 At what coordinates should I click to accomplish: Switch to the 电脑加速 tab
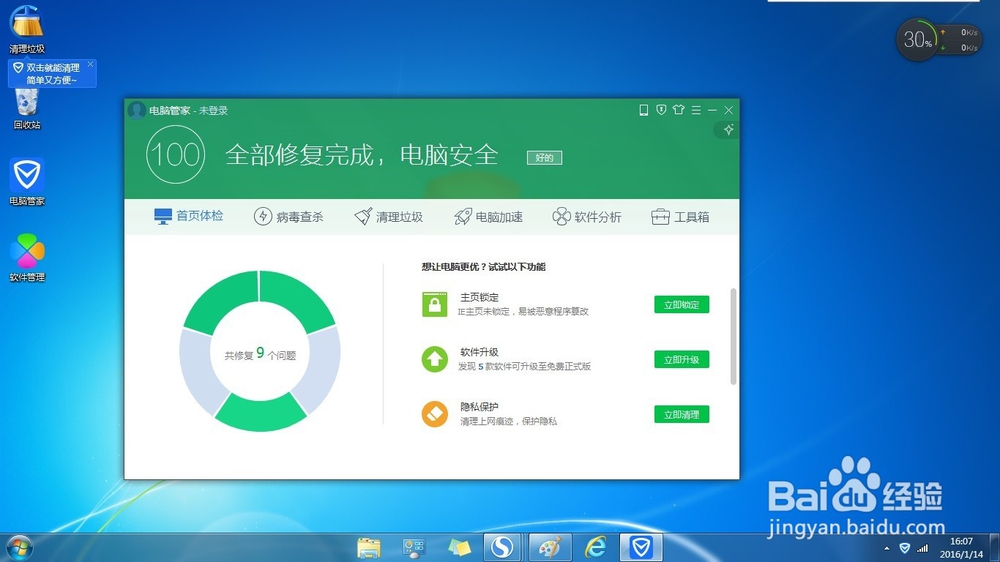[x=489, y=217]
